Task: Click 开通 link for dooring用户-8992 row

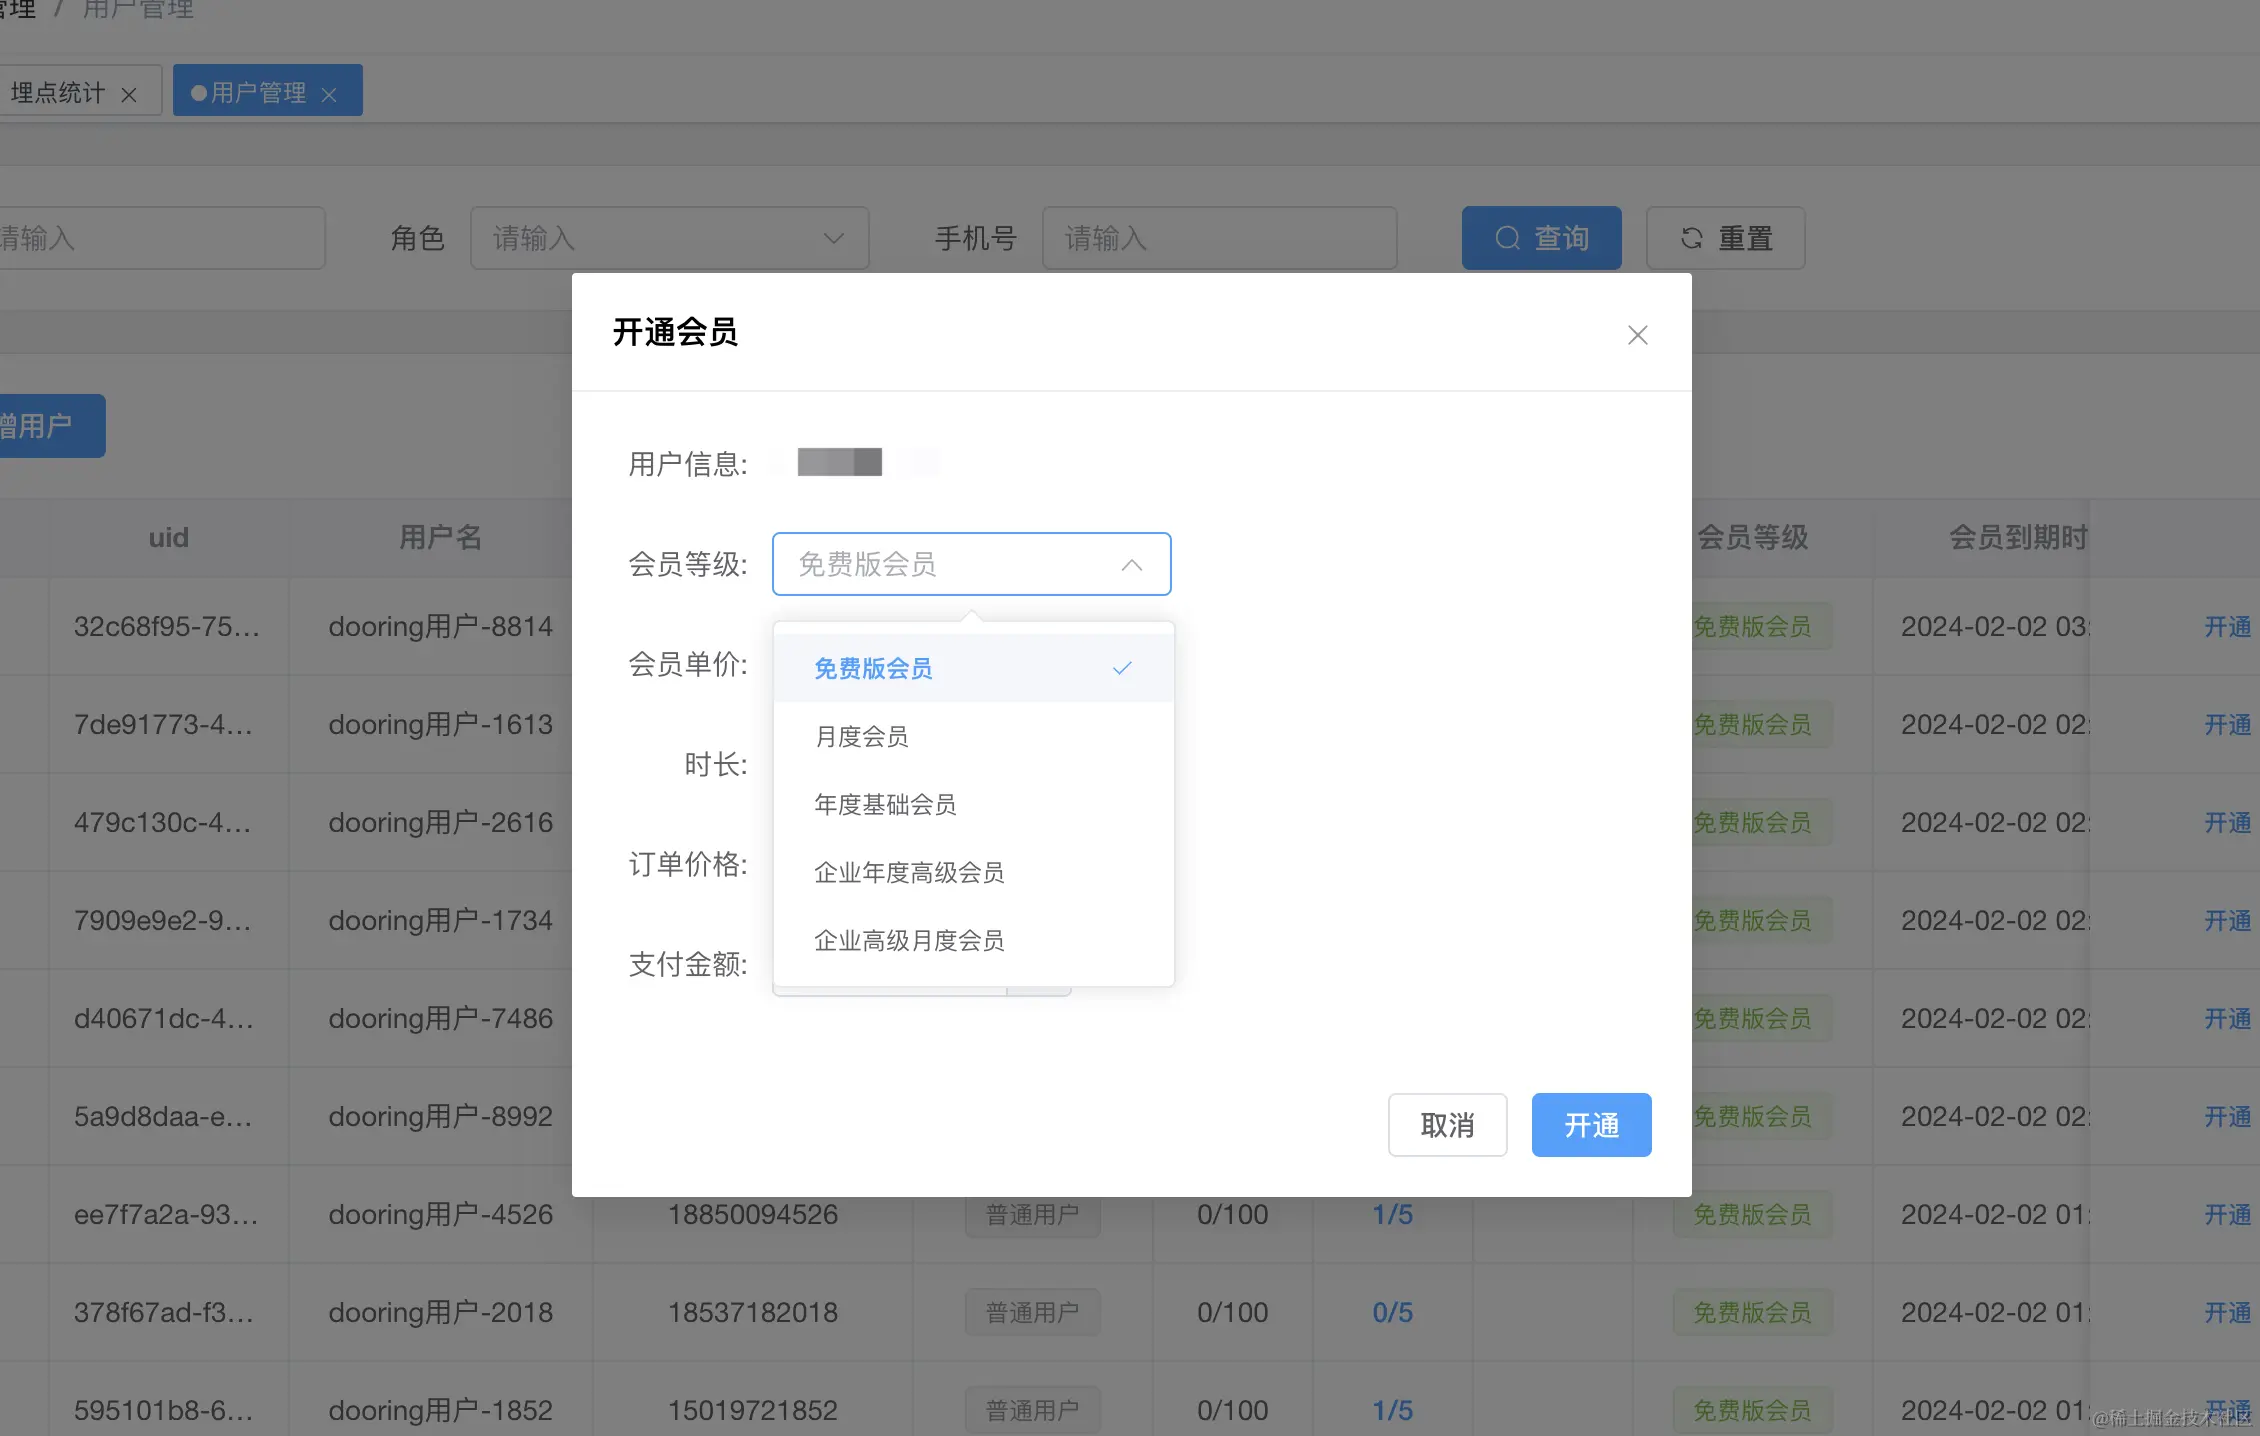Action: point(2227,1117)
